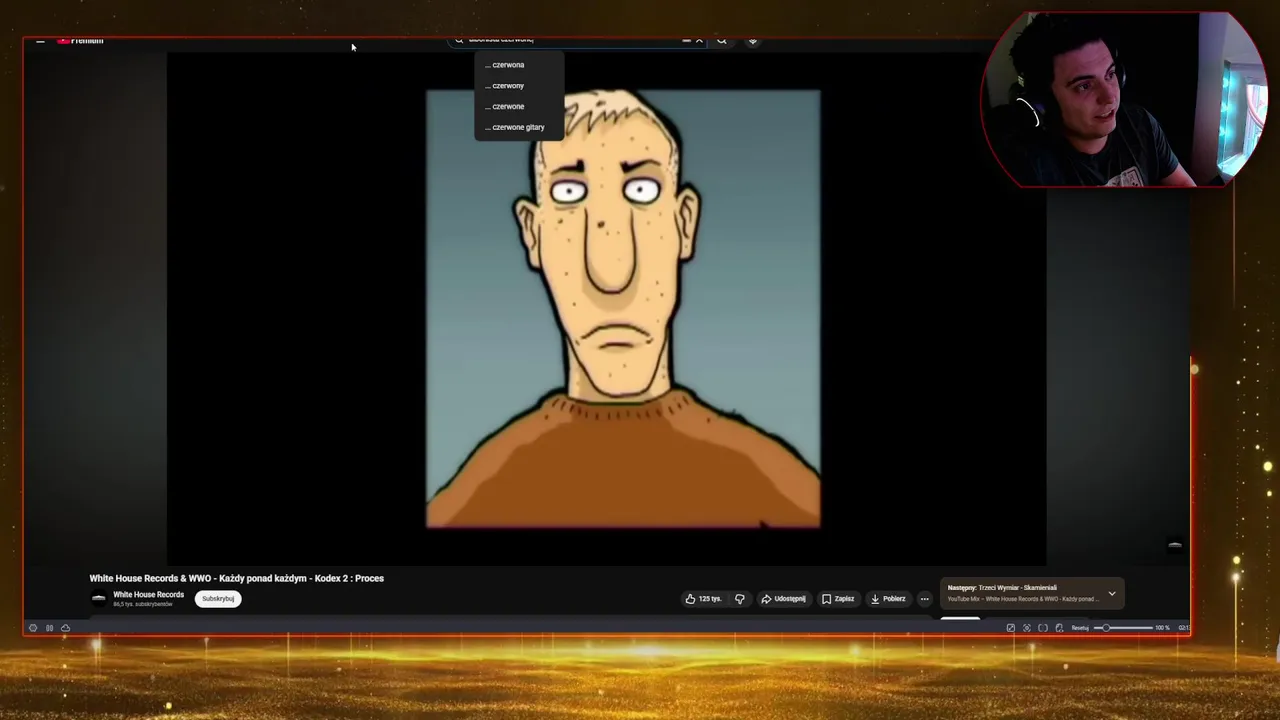
Task: Open the White House Records channel name link
Action: coord(148,595)
